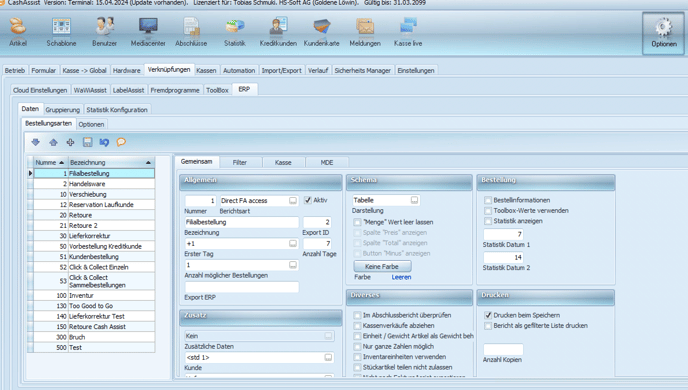
Task: Open the Berichtsart dropdown (Direct FA access)
Action: click(293, 200)
